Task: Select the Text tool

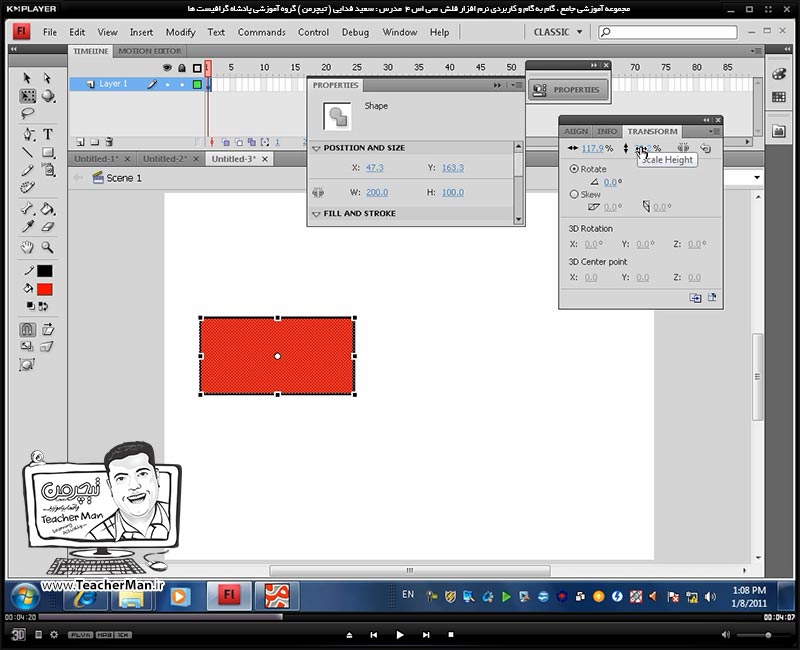Action: (x=47, y=134)
